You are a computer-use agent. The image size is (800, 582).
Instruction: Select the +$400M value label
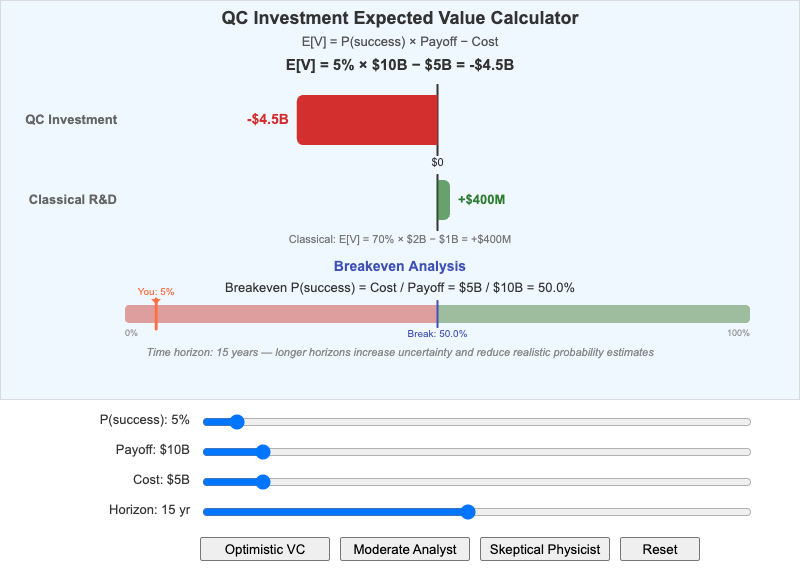[x=481, y=198]
